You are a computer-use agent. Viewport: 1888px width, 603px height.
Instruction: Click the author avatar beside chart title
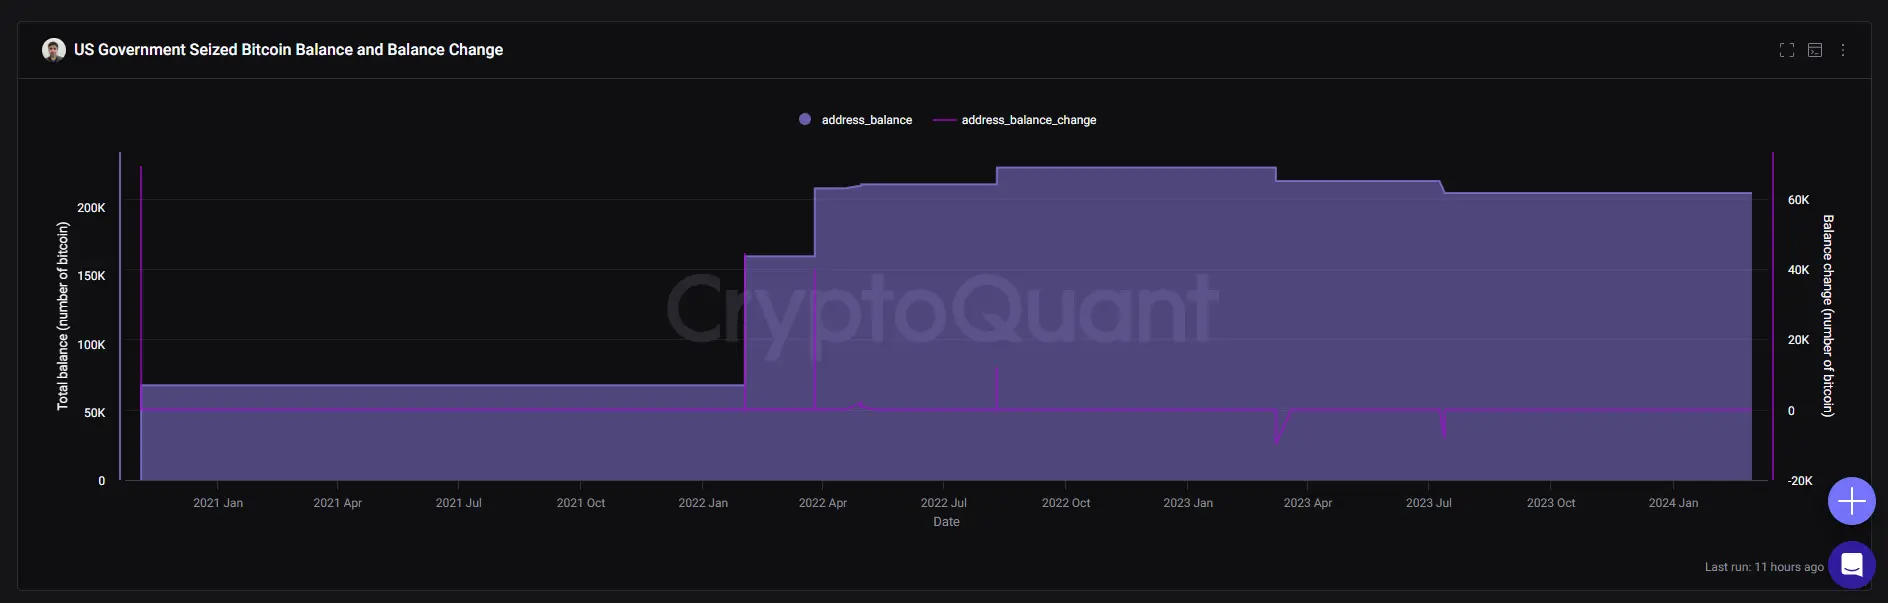point(54,50)
